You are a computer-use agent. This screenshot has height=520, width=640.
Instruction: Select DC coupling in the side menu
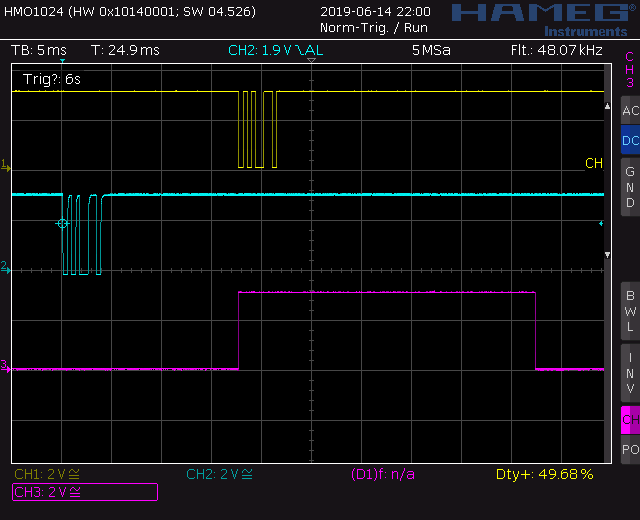pyautogui.click(x=630, y=142)
